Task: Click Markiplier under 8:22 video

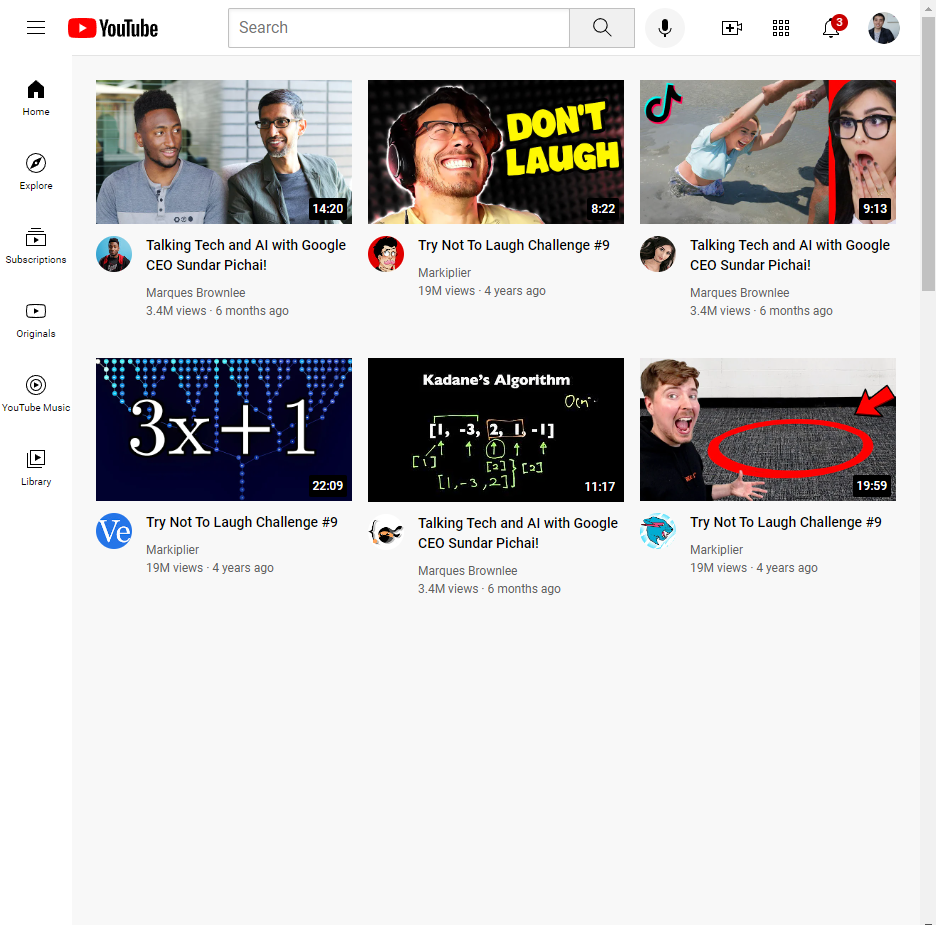Action: 445,273
